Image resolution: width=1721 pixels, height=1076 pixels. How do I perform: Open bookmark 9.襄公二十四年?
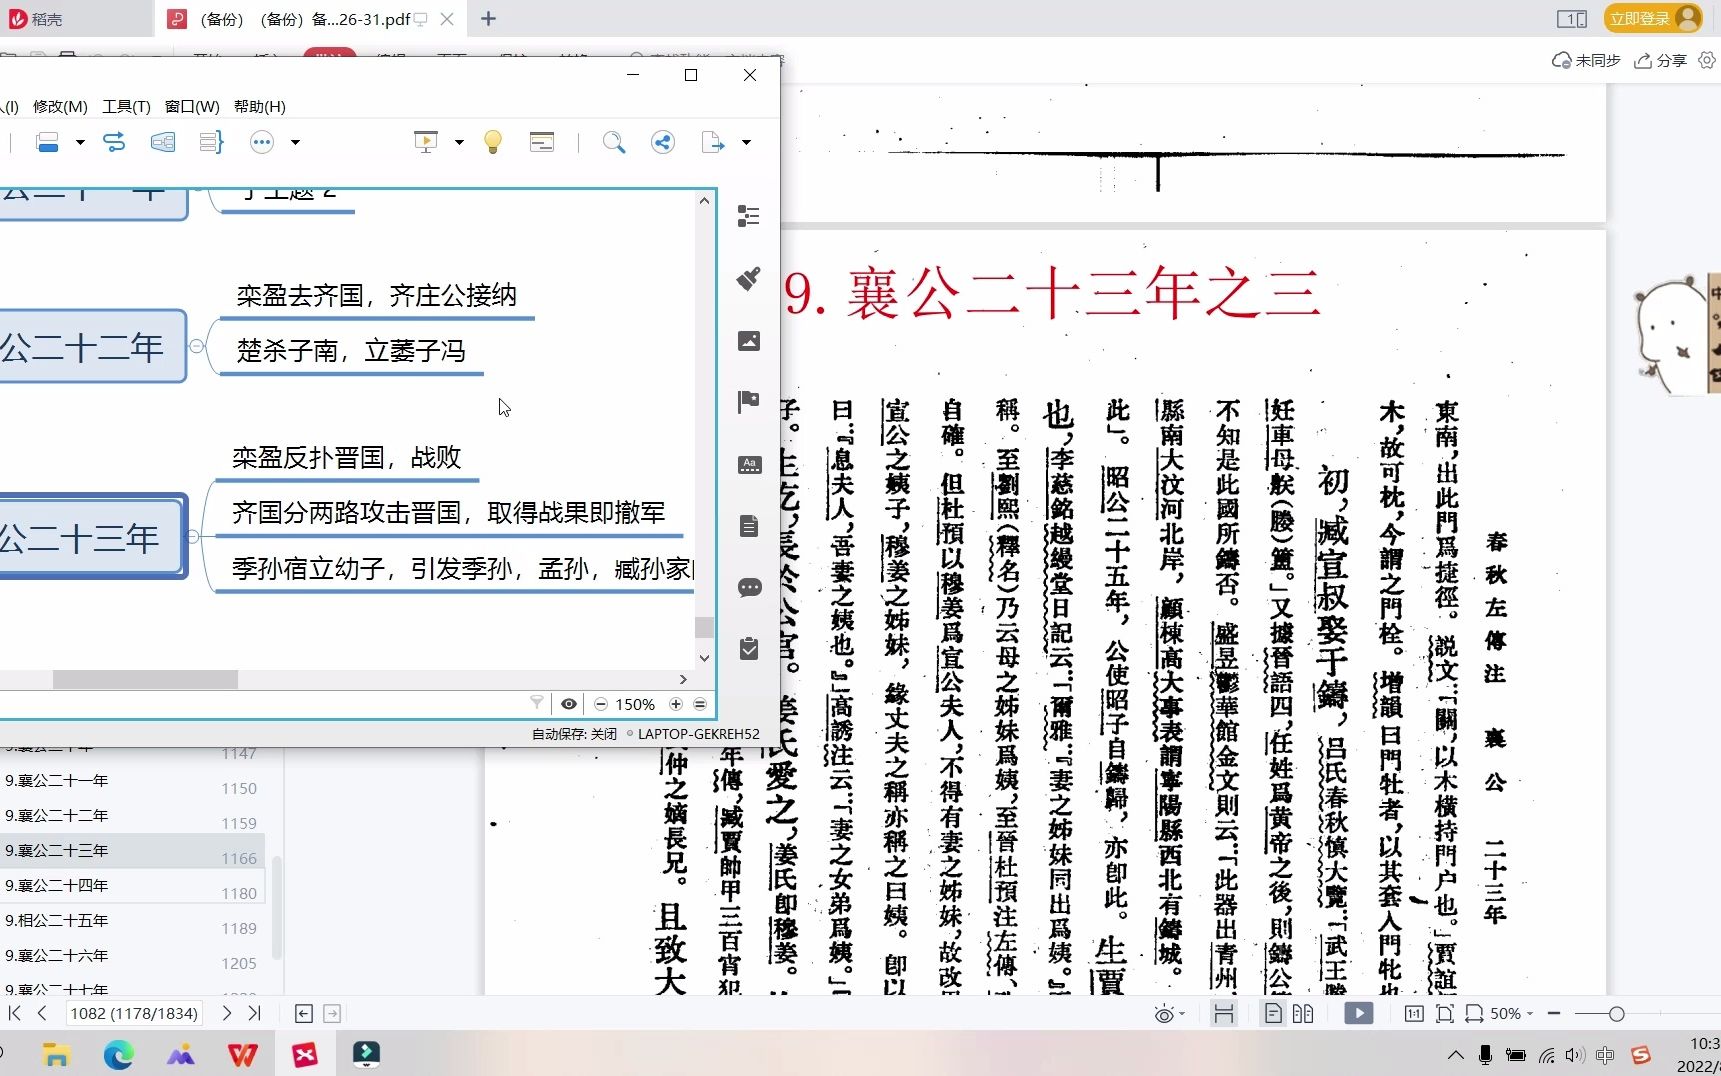(x=57, y=885)
